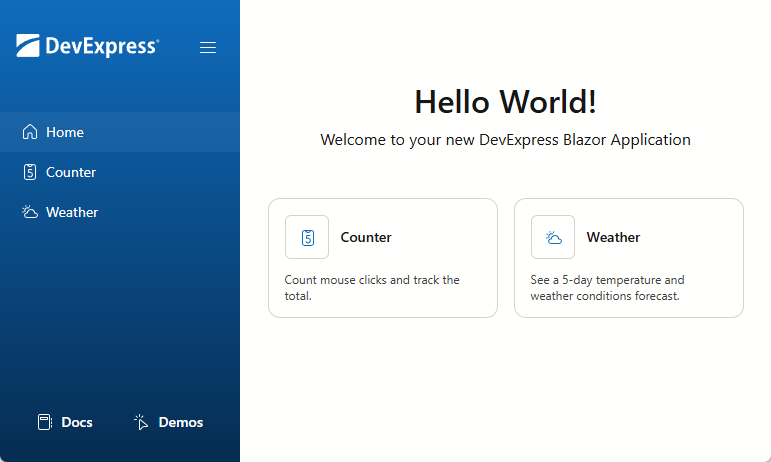Click the Weather card's cloud icon tile
771x462 pixels.
point(553,237)
